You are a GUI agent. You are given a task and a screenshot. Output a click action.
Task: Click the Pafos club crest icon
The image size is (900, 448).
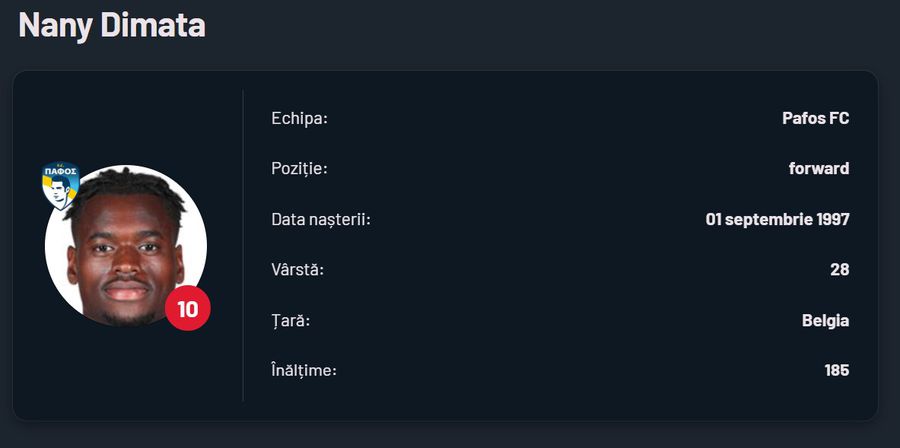tap(61, 183)
